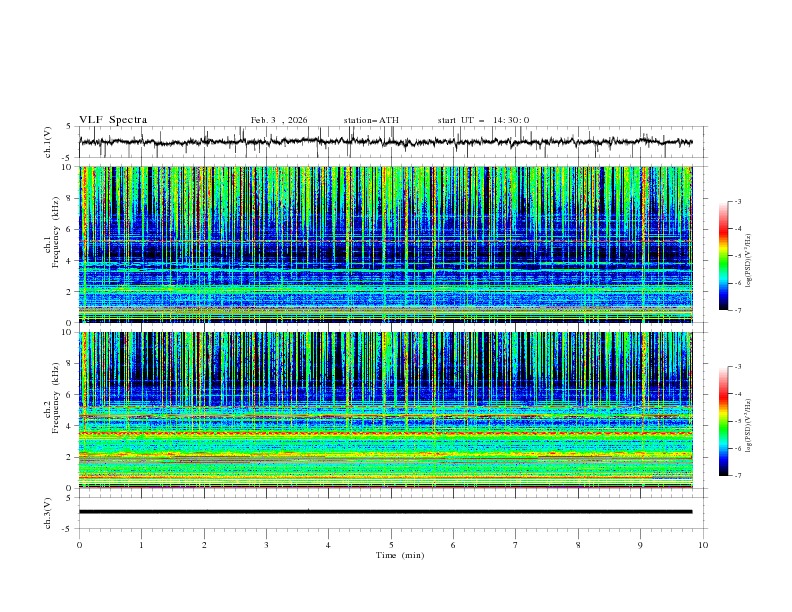Click the ch.1(V) waveform trace panel
The width and height of the screenshot is (792, 612).
(390, 142)
